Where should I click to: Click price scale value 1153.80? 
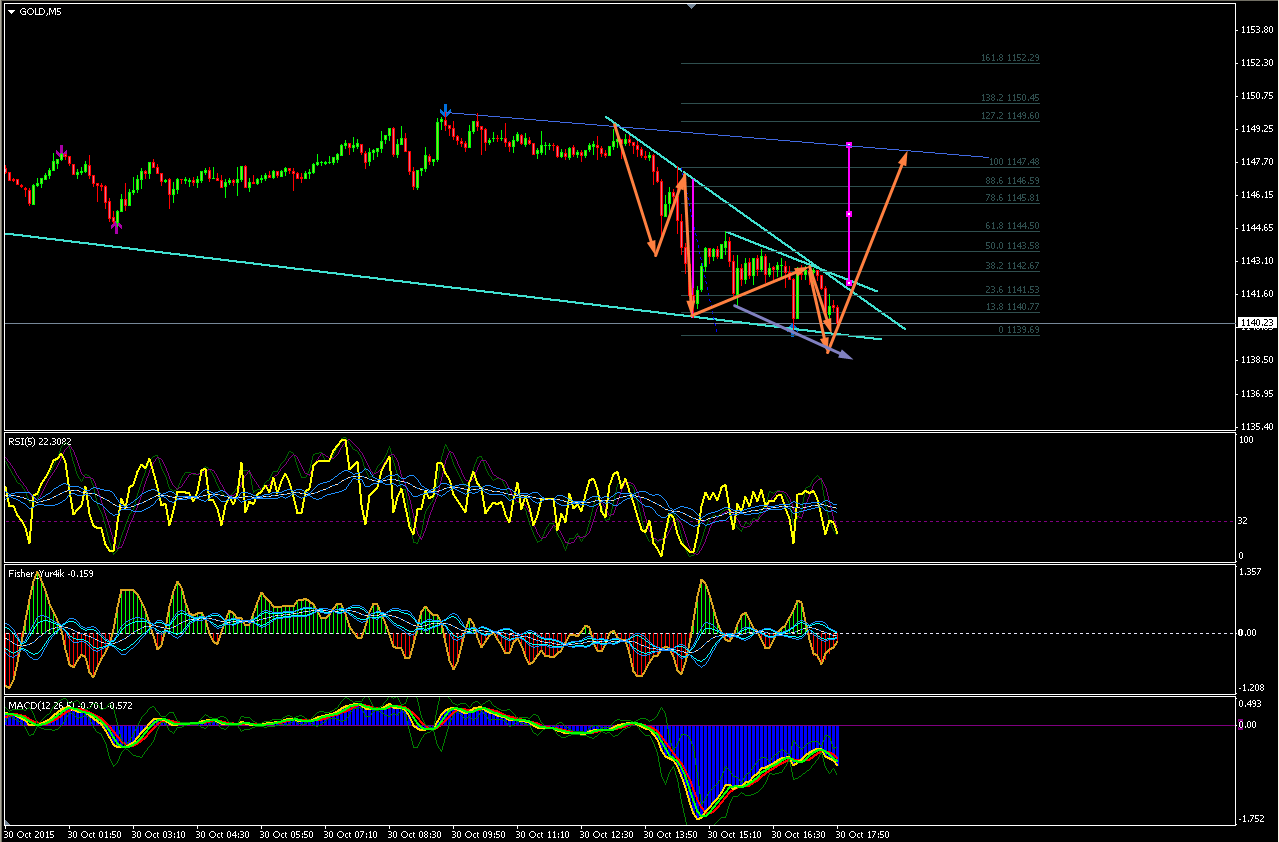coord(1256,30)
